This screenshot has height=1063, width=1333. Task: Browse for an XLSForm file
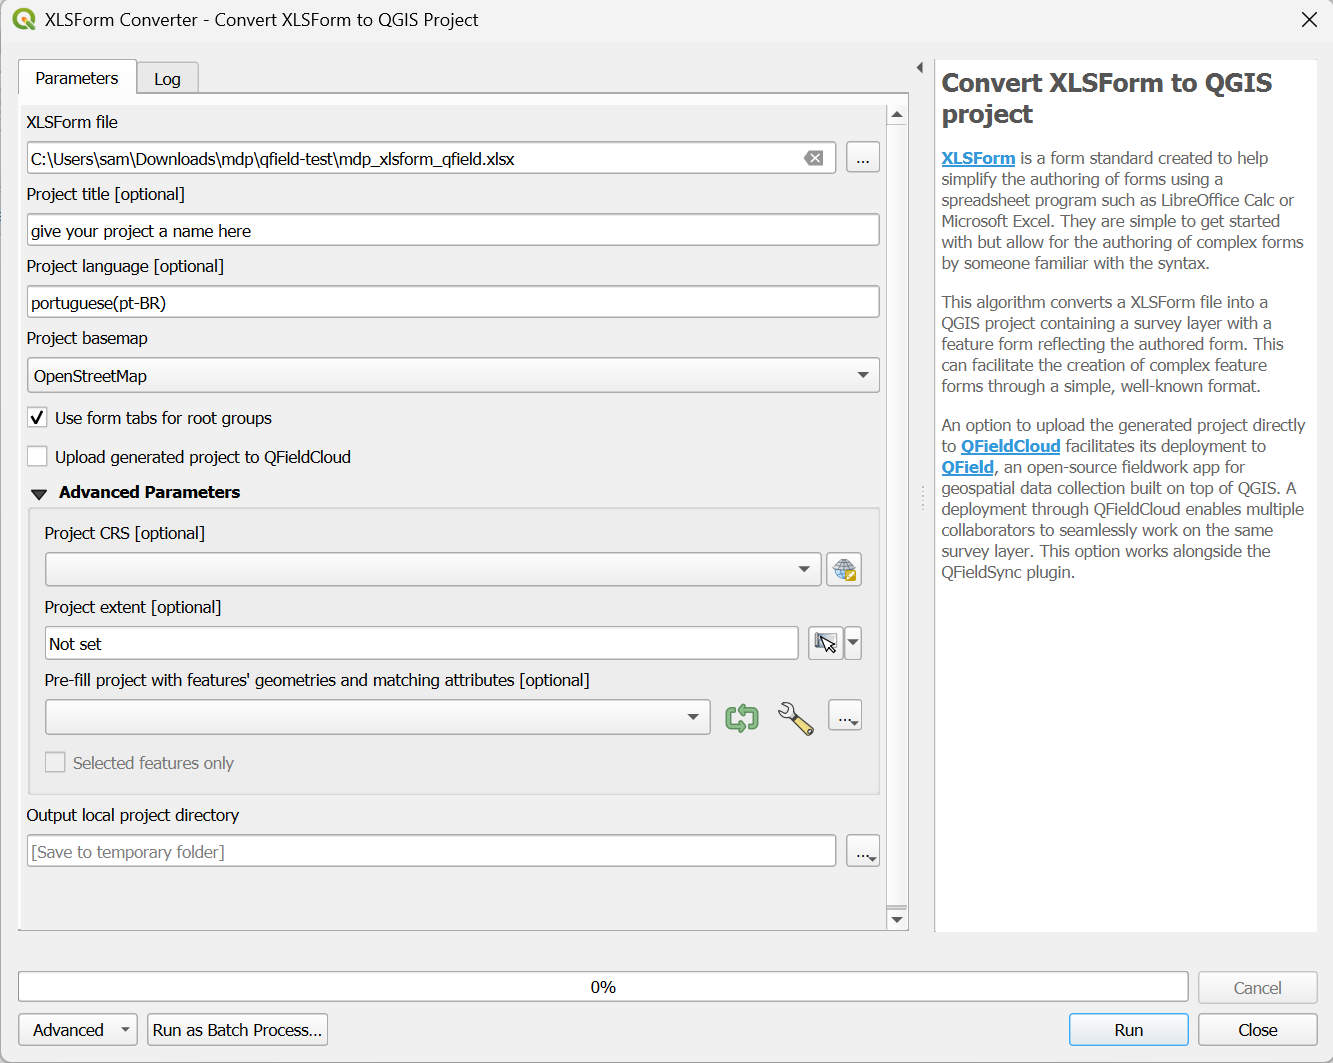coord(862,157)
